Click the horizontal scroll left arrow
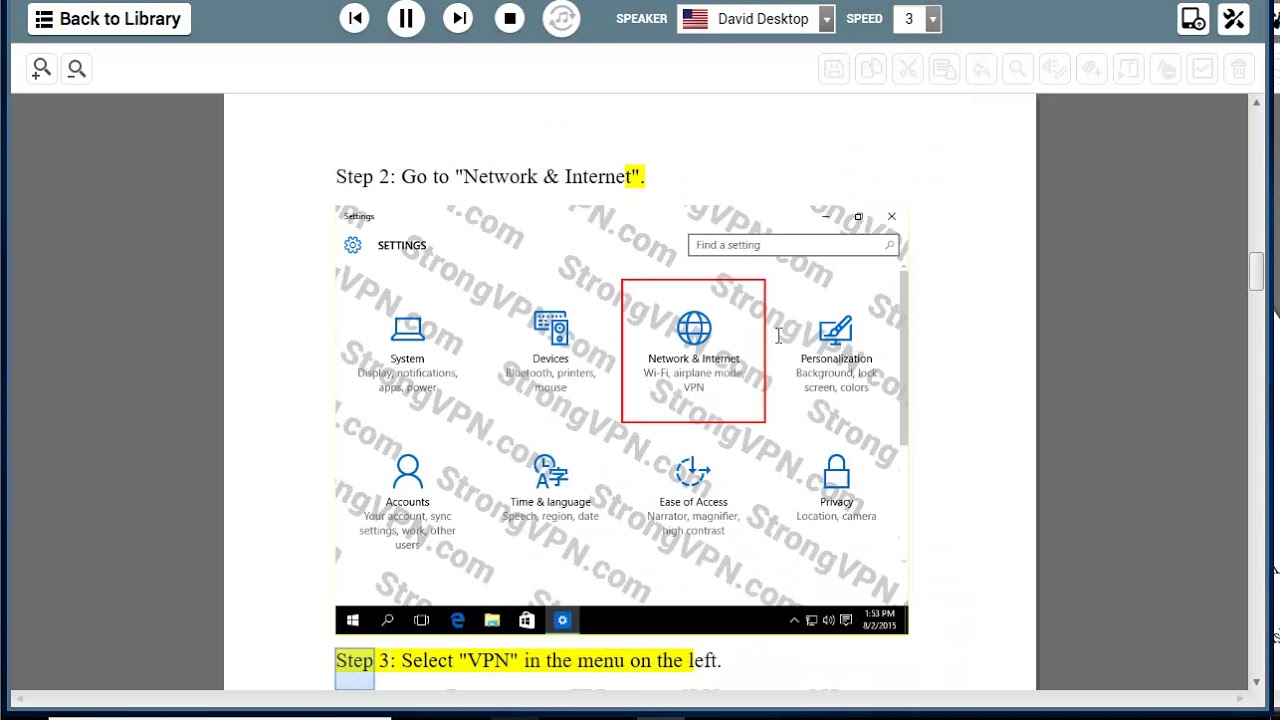Screen dimensions: 1280x720 pos(18,698)
